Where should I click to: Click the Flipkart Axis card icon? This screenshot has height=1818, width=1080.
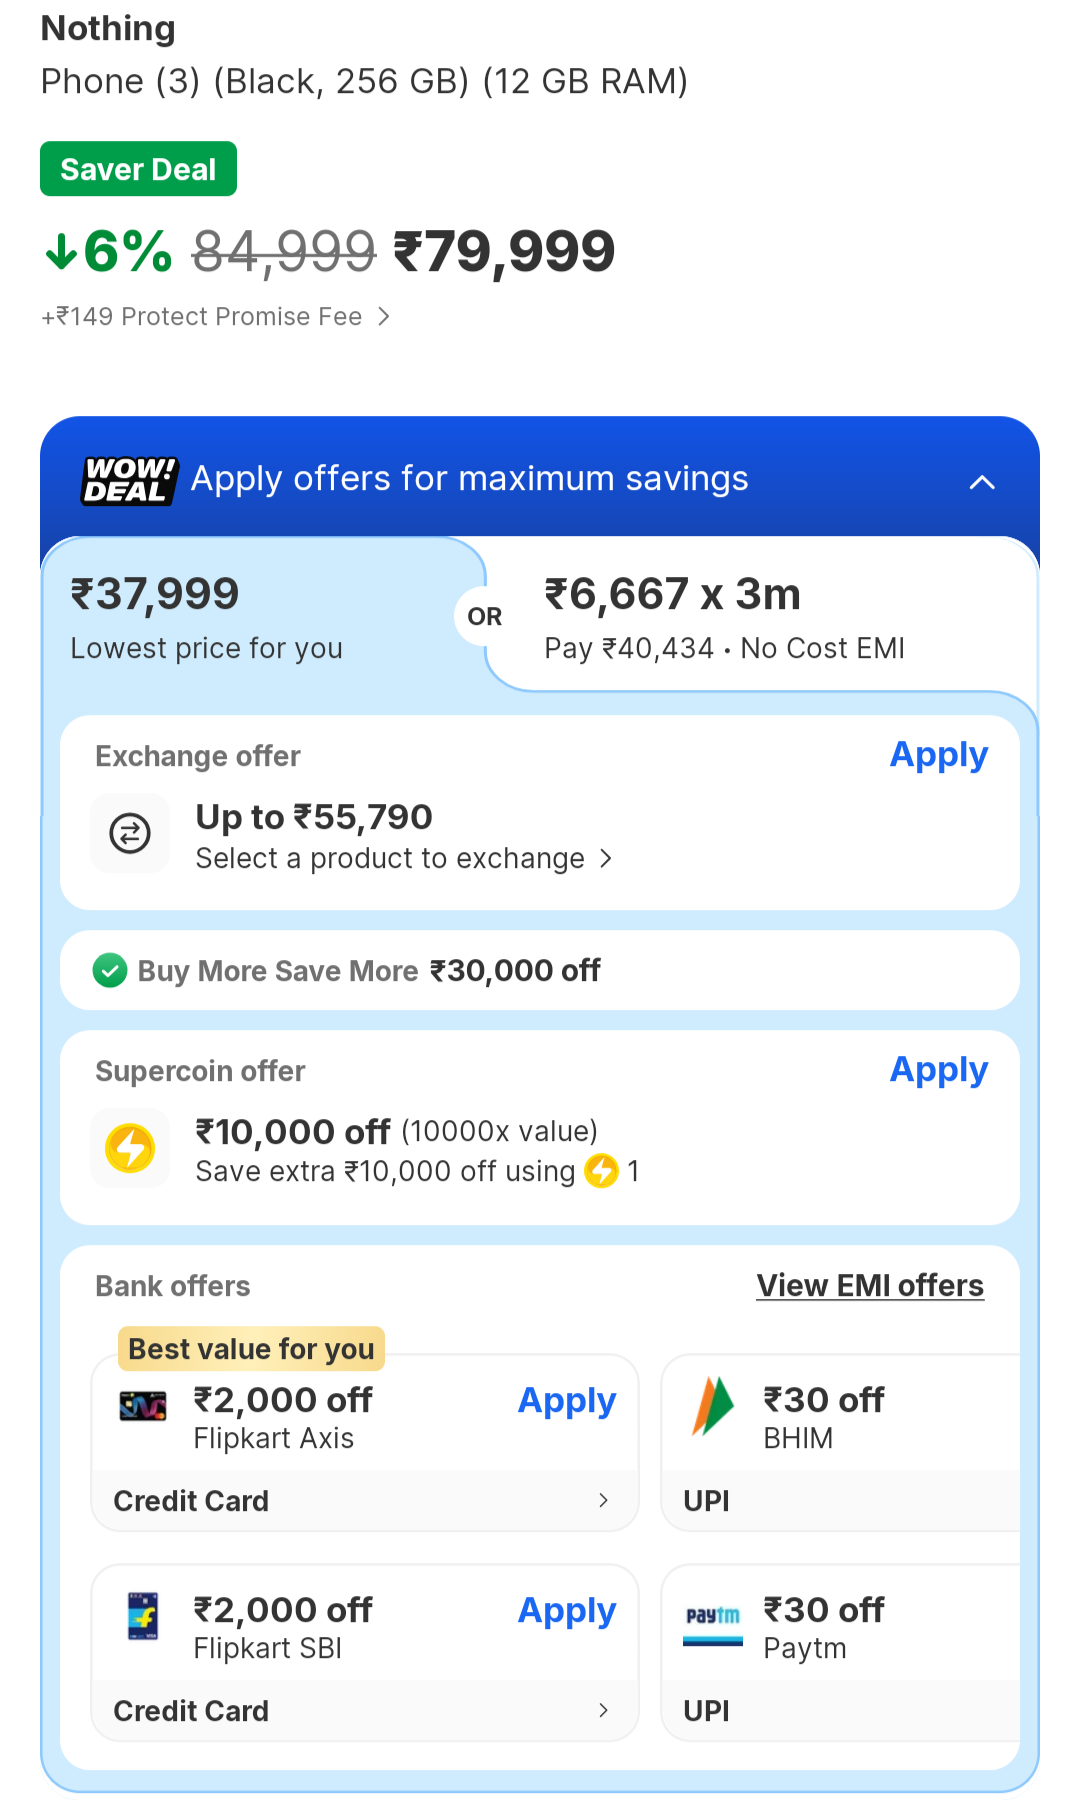click(143, 1406)
